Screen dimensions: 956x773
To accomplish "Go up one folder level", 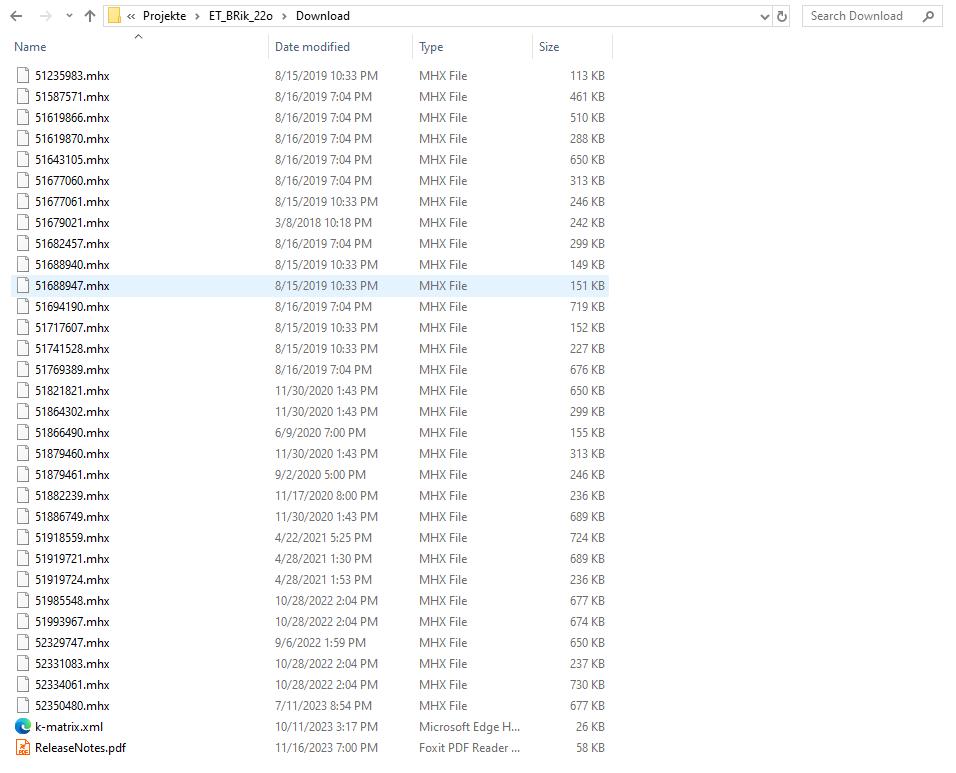I will click(90, 16).
